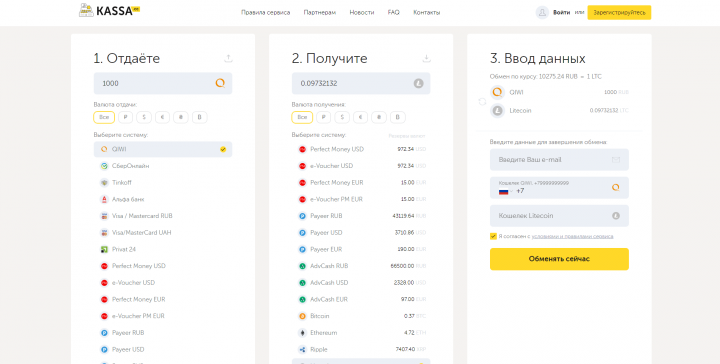
Task: Click the yellow Зарегистрируйтесь button
Action: pyautogui.click(x=619, y=12)
